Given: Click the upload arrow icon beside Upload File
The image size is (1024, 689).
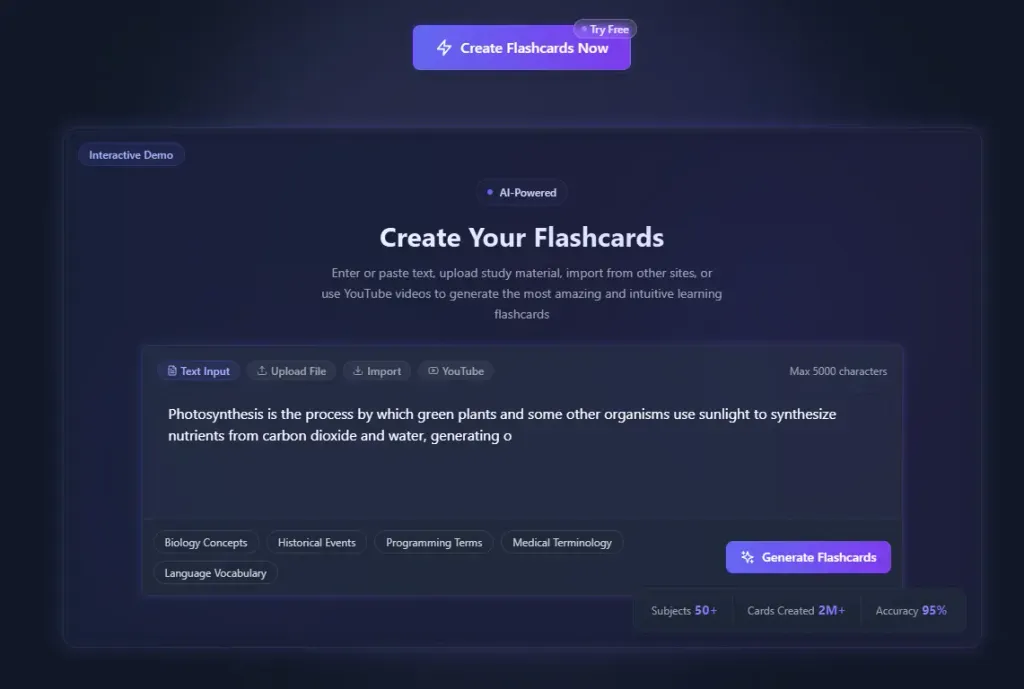Looking at the screenshot, I should pyautogui.click(x=262, y=371).
